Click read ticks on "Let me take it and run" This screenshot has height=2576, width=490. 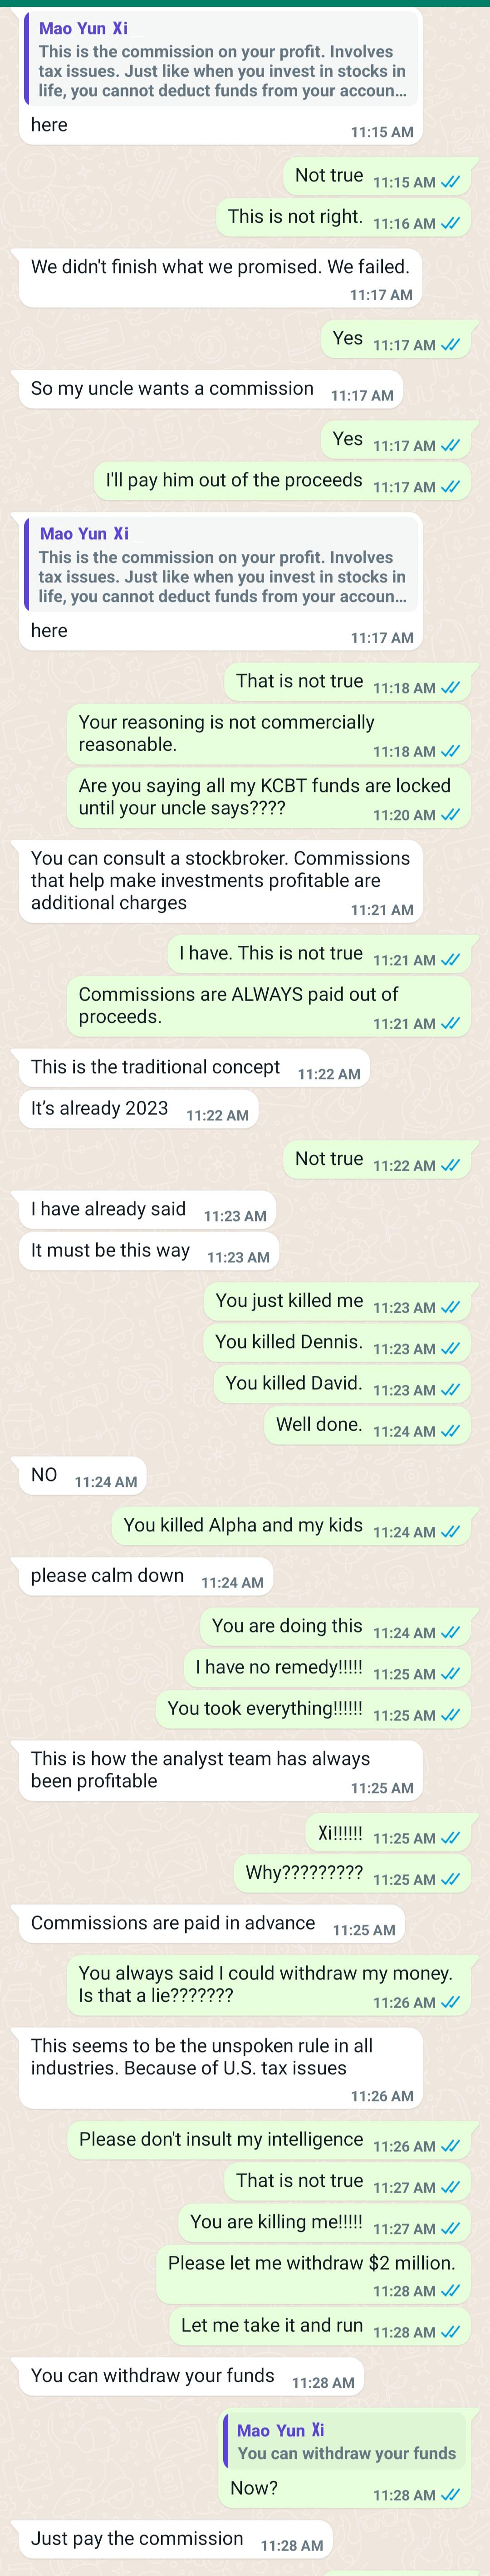click(x=450, y=2332)
